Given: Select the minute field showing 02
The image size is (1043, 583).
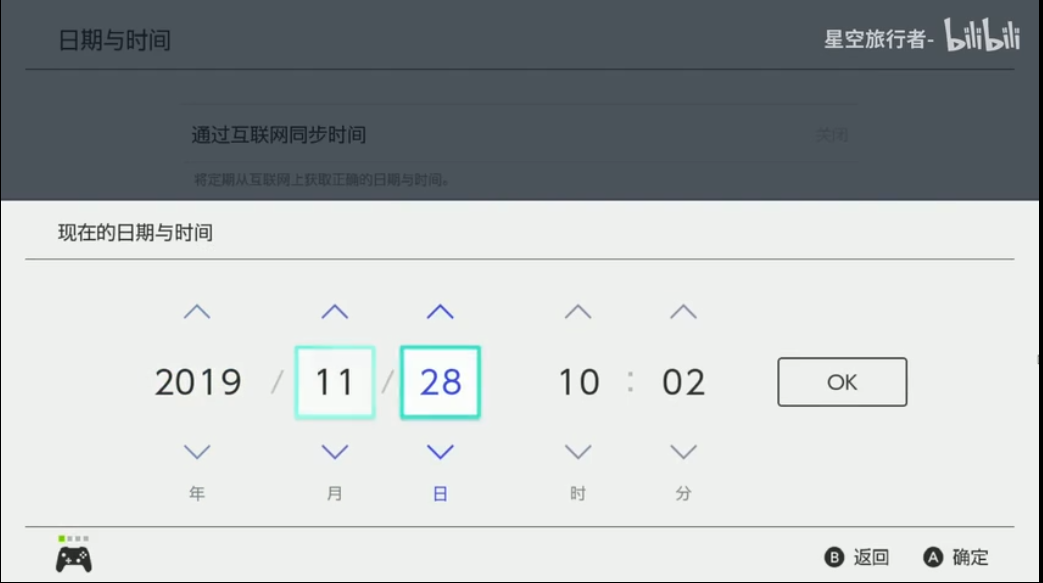Looking at the screenshot, I should [x=683, y=382].
